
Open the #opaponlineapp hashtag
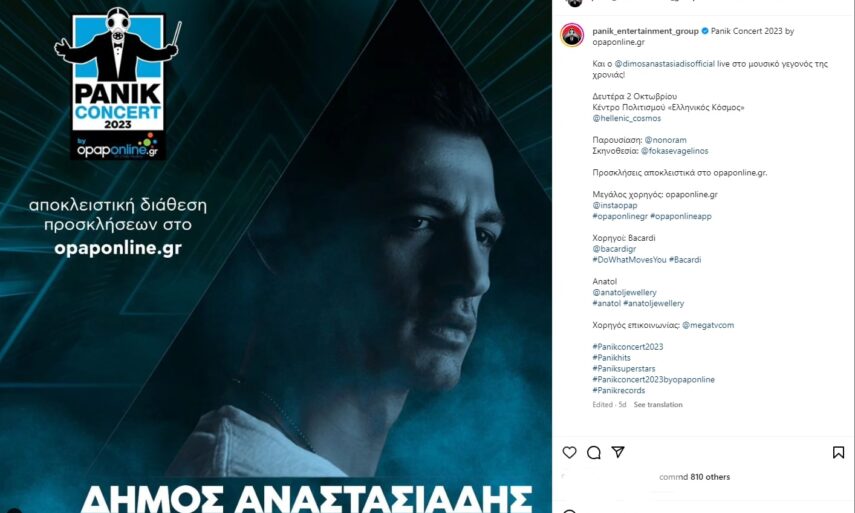681,216
